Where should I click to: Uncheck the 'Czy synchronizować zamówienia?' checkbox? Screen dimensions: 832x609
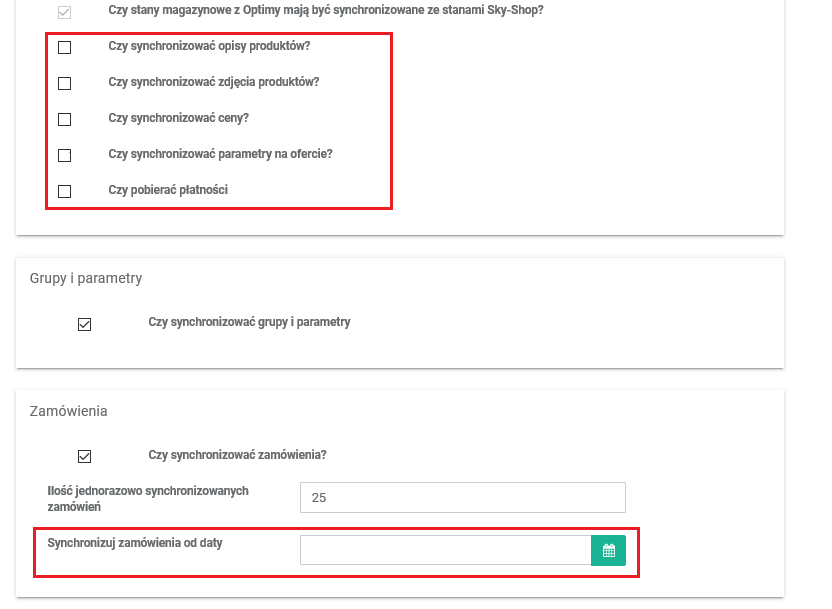coord(84,456)
